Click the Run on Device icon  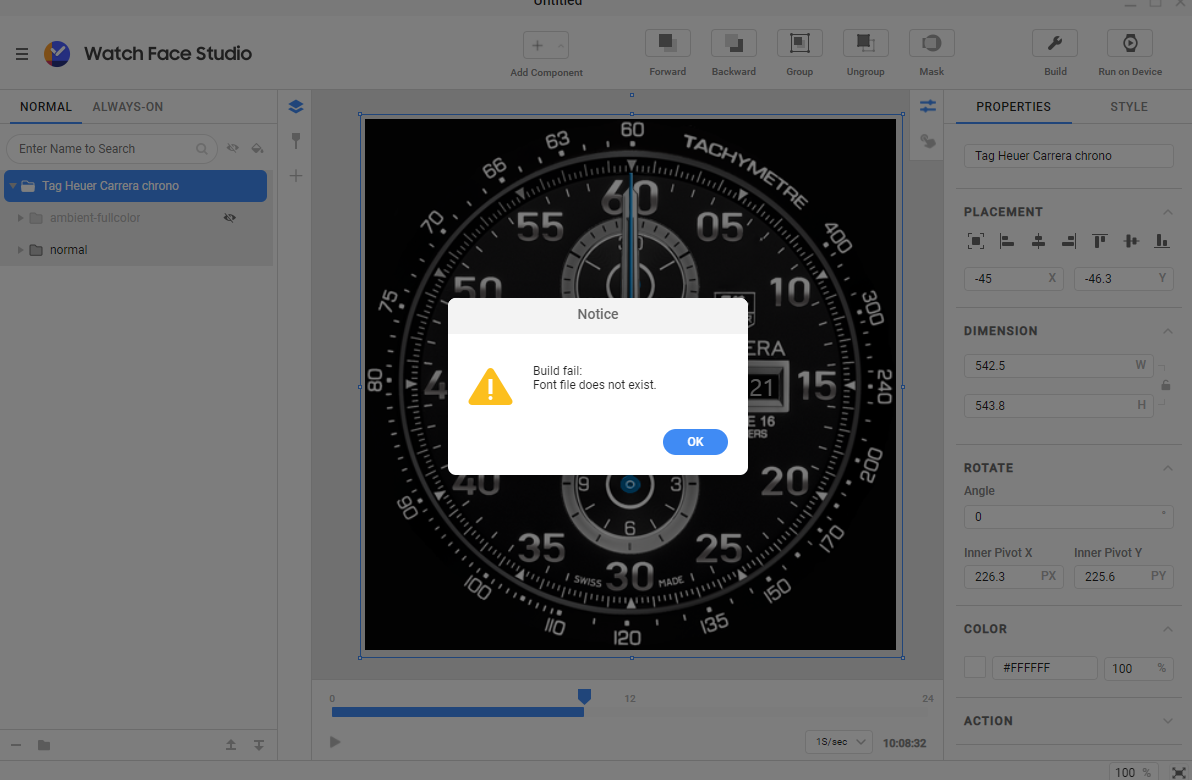[1130, 43]
